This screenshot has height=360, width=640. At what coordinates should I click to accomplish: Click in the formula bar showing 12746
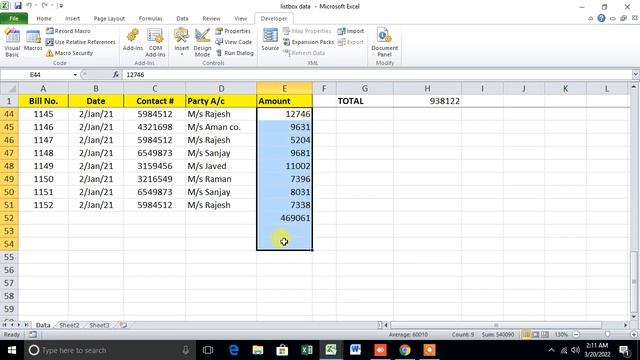[x=377, y=75]
